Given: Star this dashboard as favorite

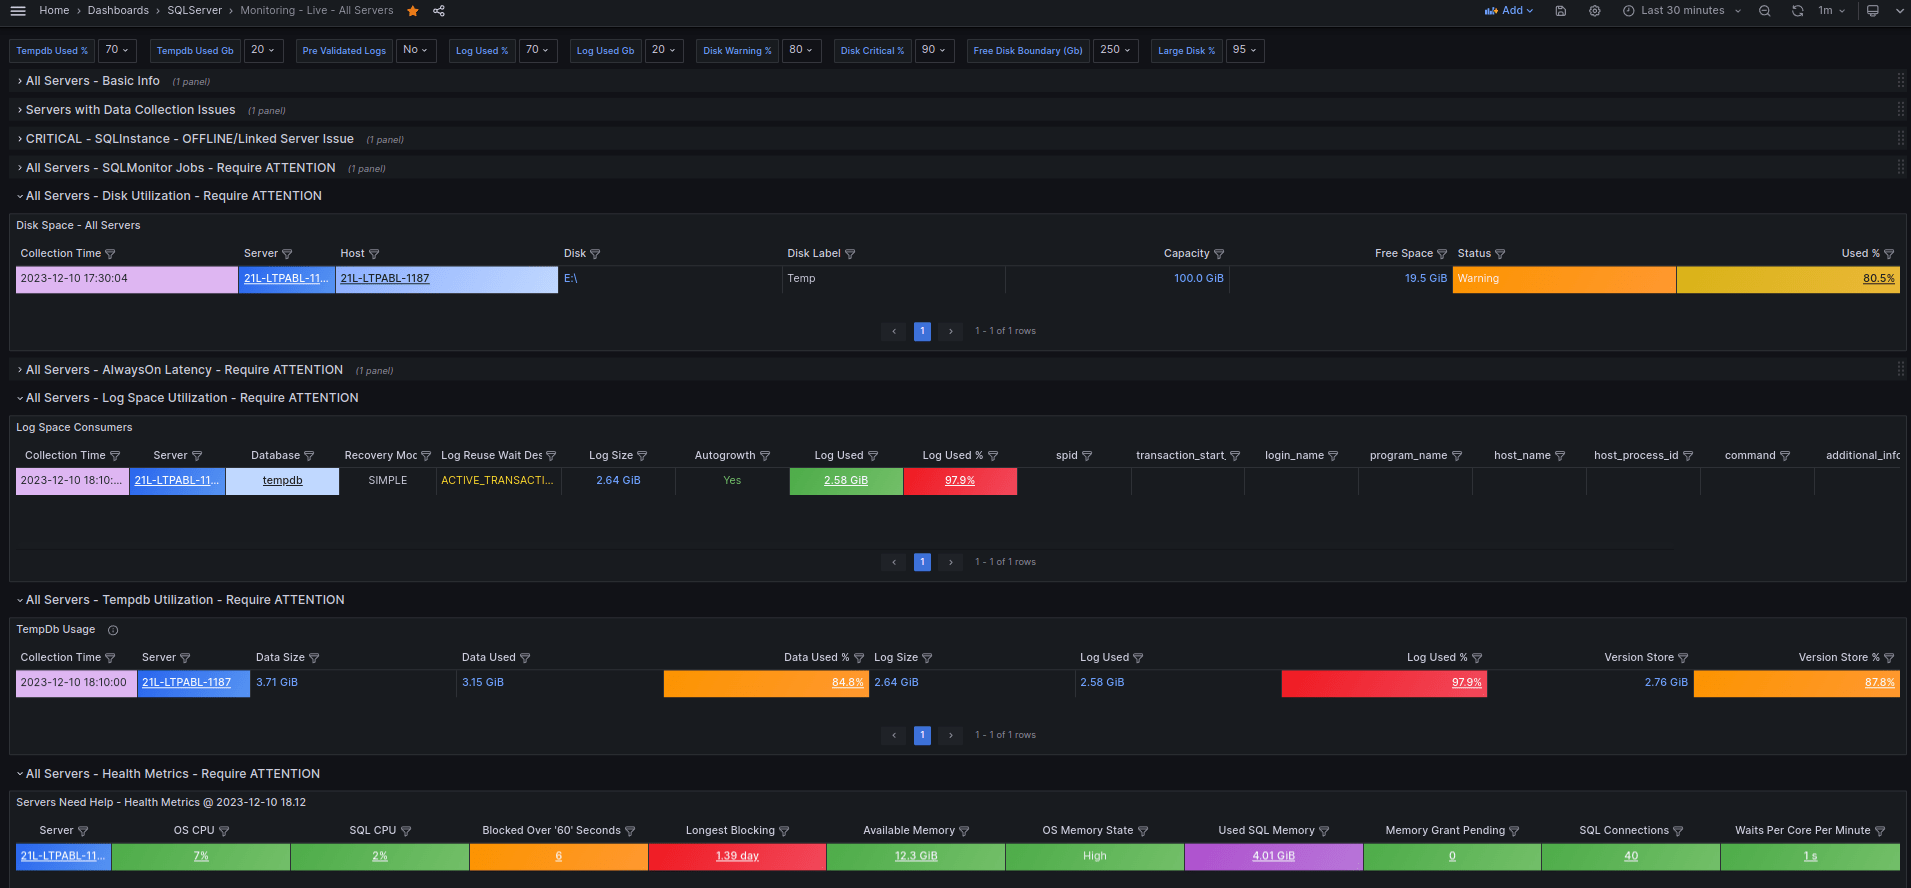Looking at the screenshot, I should [413, 11].
